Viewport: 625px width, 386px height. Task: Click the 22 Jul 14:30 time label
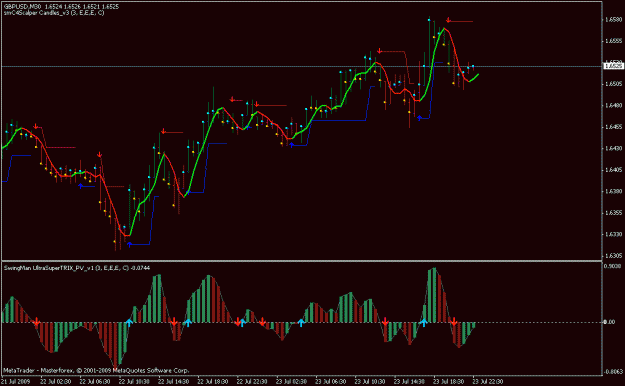click(x=173, y=382)
